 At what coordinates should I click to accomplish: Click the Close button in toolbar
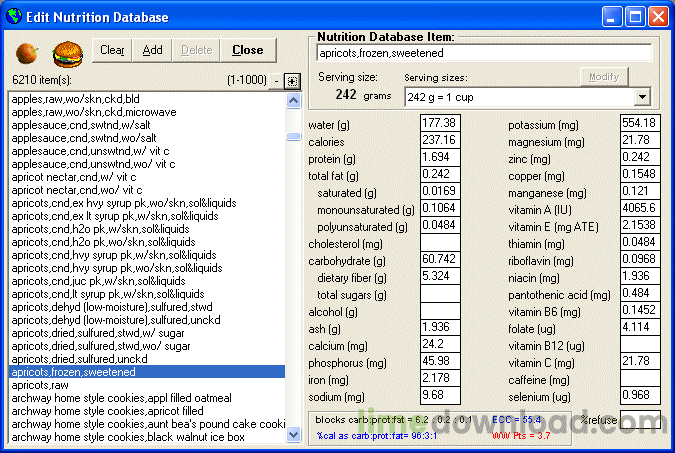[x=247, y=50]
